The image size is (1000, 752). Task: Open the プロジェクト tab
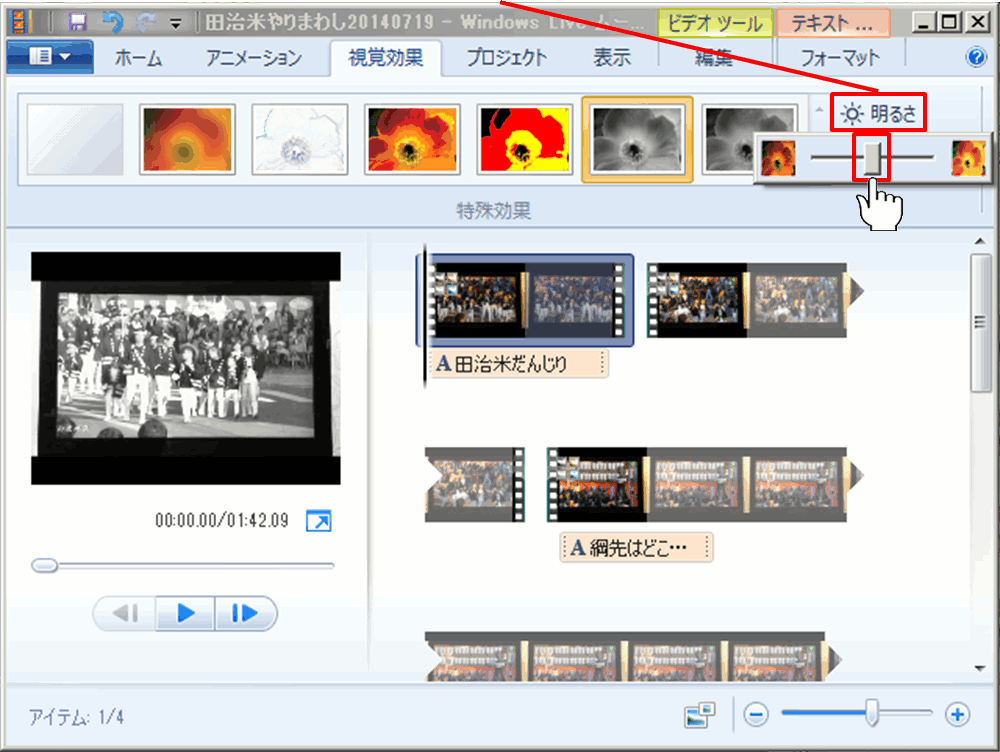[x=506, y=58]
